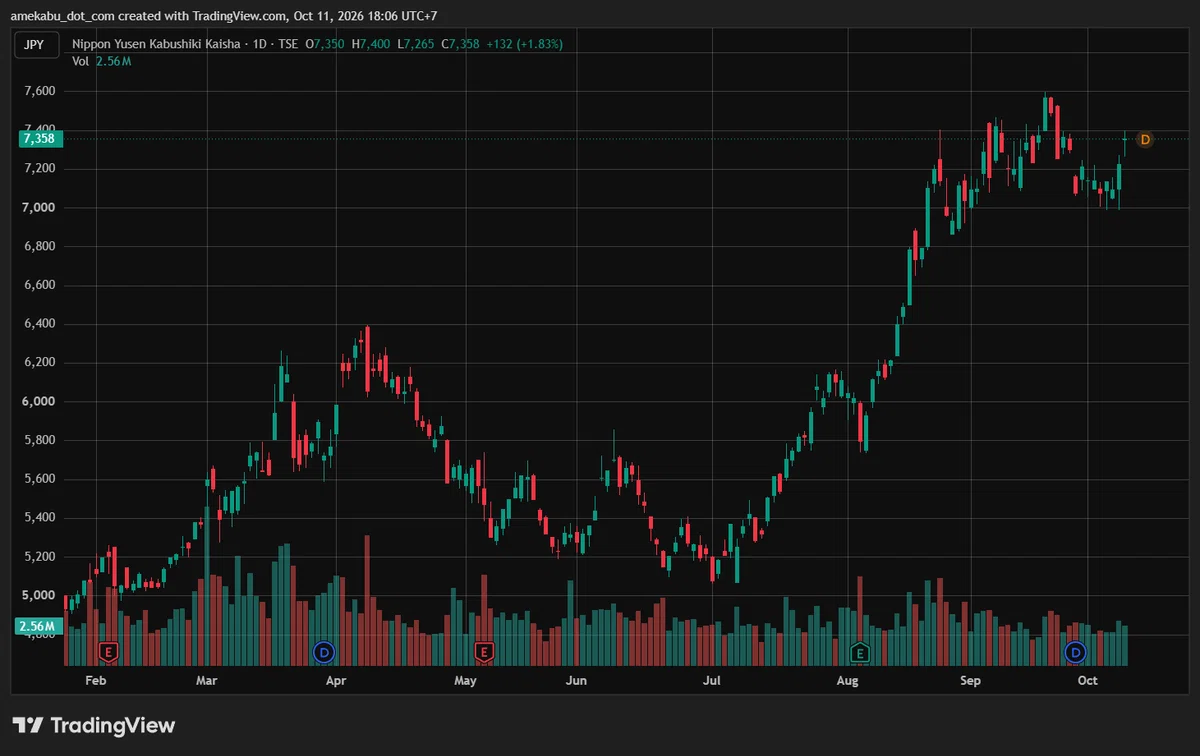Screen dimensions: 1200x756
Task: Click the red E earnings marker near Feb
Action: click(109, 652)
